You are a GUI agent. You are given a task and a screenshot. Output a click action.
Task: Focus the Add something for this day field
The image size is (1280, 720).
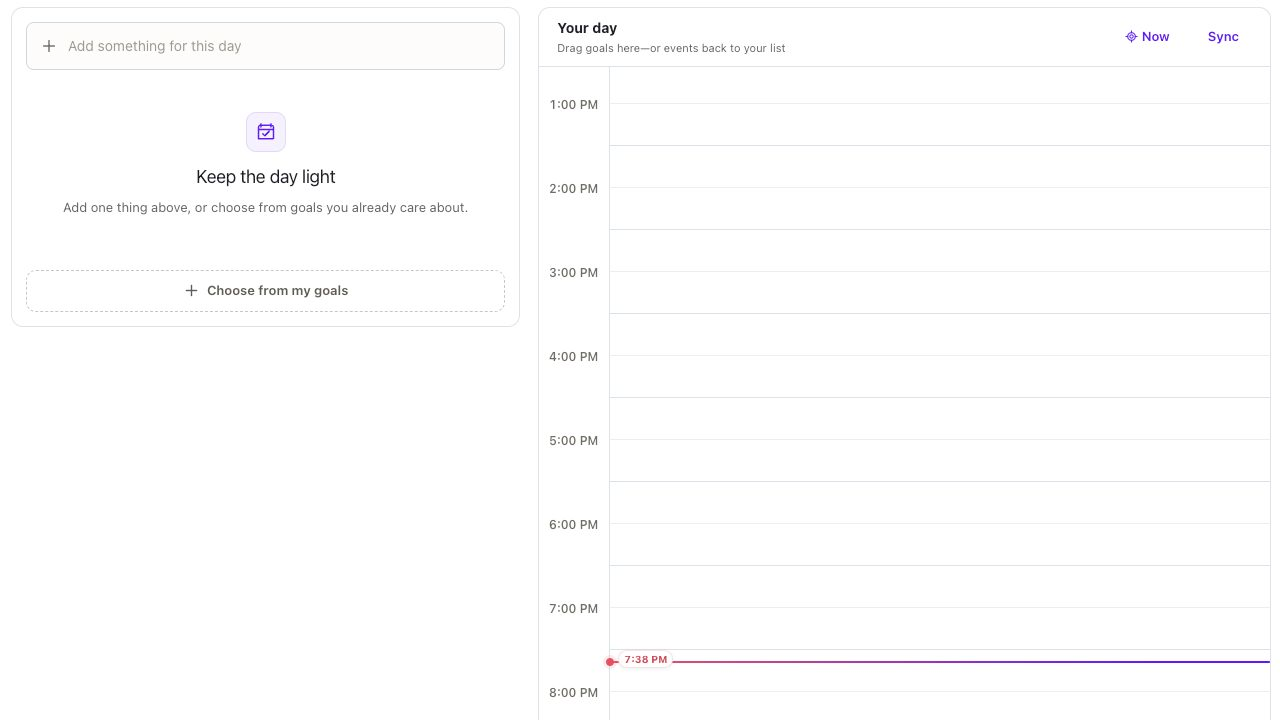point(265,46)
